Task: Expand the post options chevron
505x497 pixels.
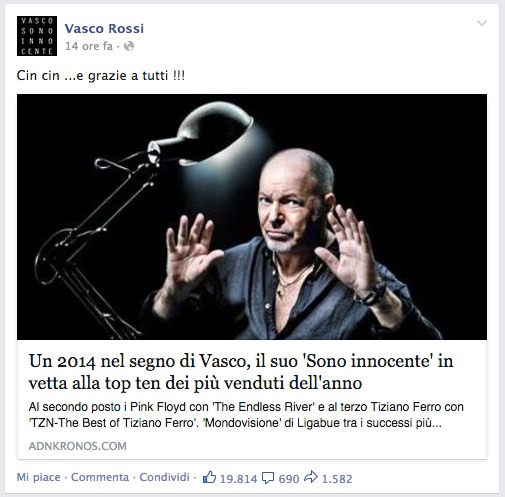Action: [482, 23]
